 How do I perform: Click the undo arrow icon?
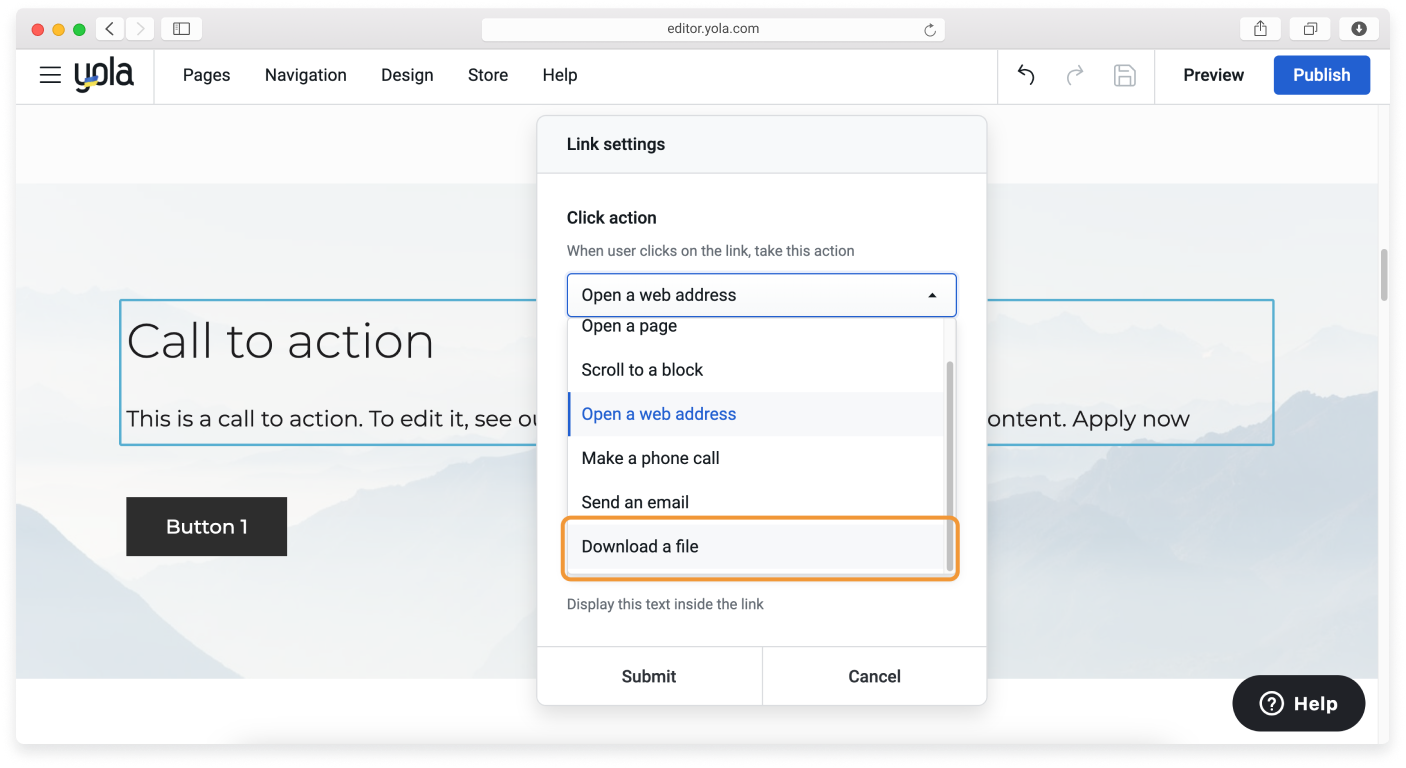coord(1026,75)
